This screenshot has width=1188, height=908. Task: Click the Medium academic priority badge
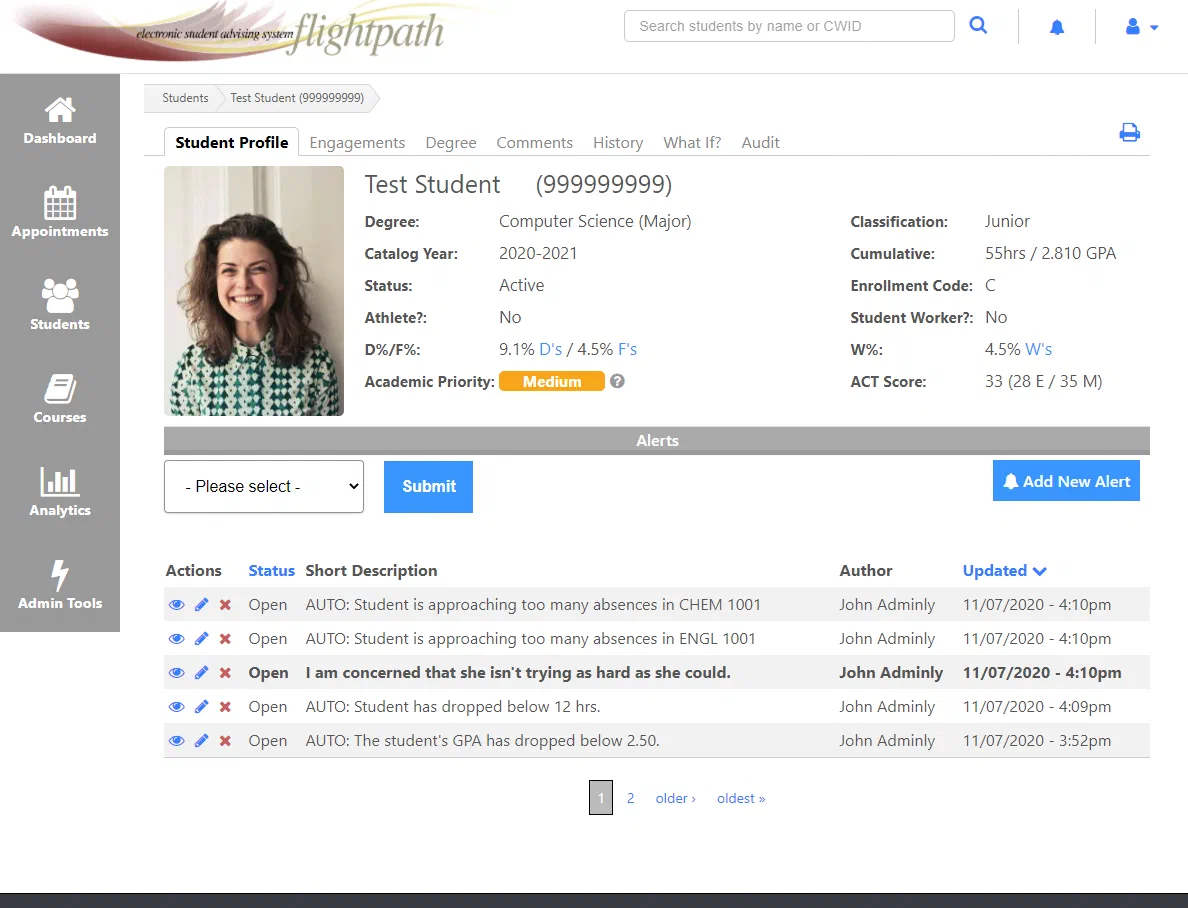(552, 381)
